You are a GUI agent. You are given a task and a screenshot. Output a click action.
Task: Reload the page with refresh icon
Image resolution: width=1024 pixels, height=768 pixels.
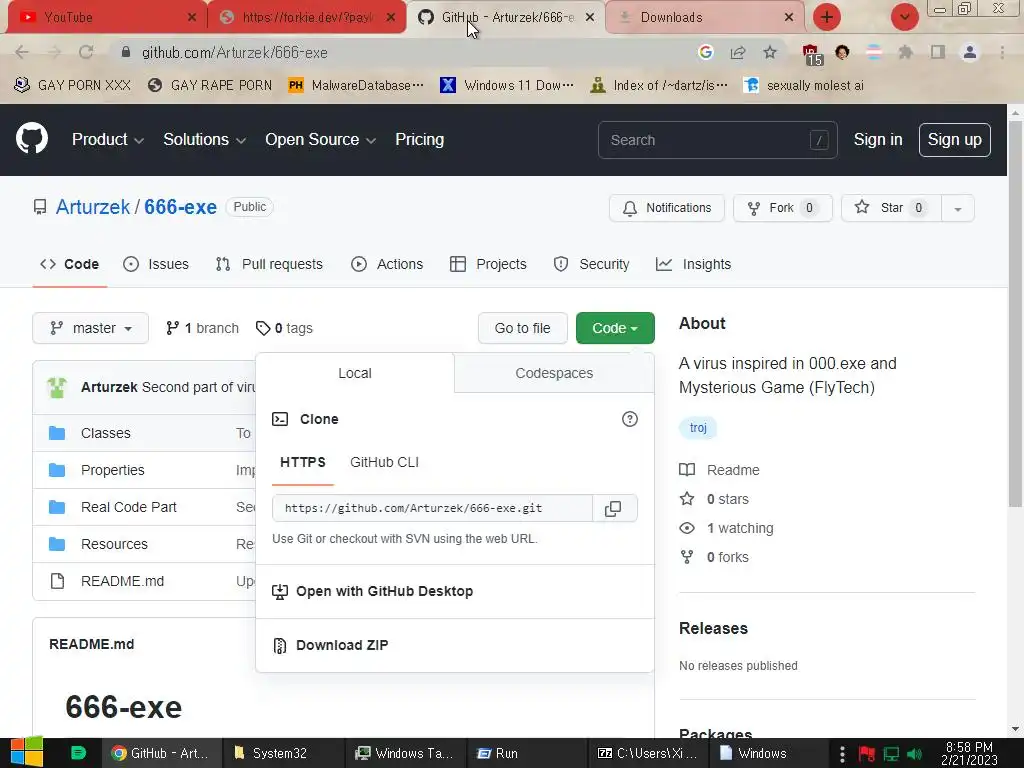click(x=86, y=52)
